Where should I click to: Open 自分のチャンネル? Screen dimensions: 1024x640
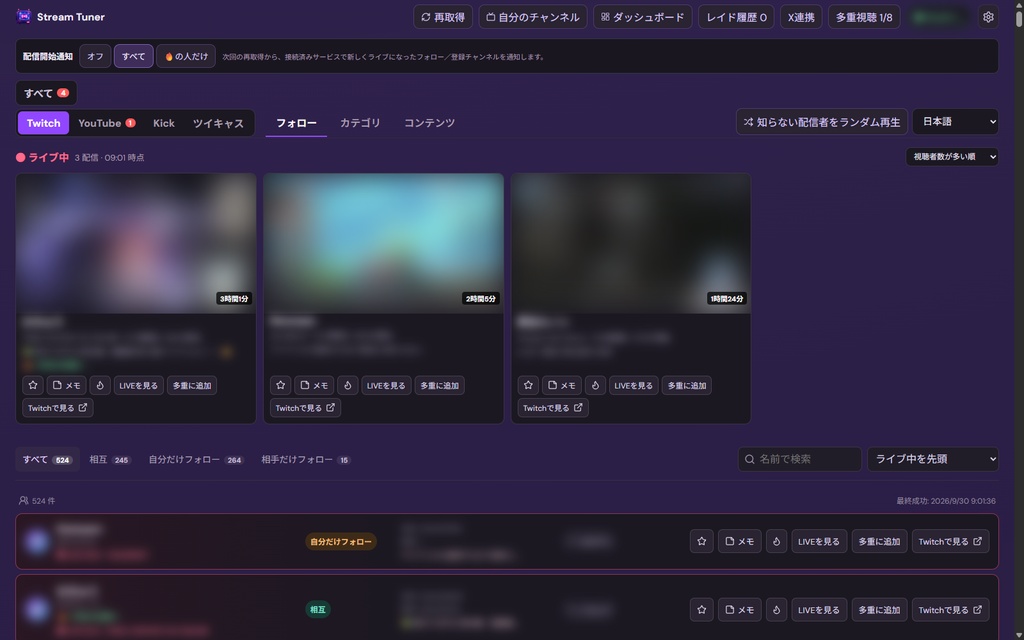[533, 17]
